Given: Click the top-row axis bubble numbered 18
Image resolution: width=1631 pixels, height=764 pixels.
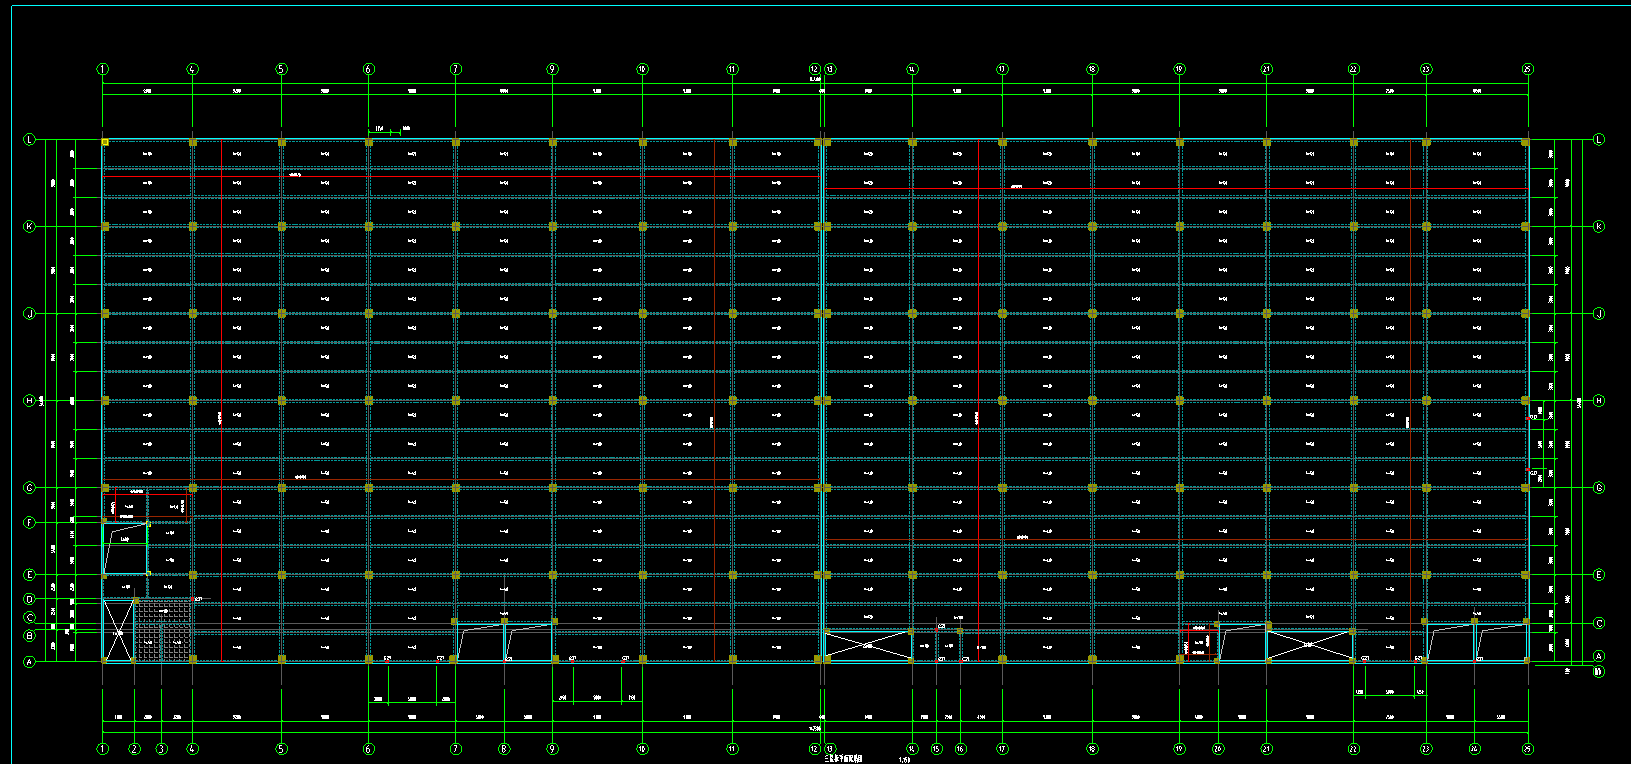Looking at the screenshot, I should (1092, 69).
